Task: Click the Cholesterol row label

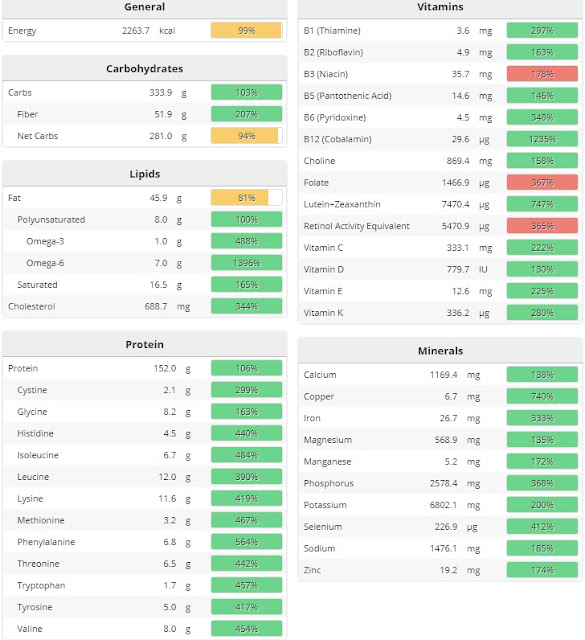Action: (x=31, y=307)
